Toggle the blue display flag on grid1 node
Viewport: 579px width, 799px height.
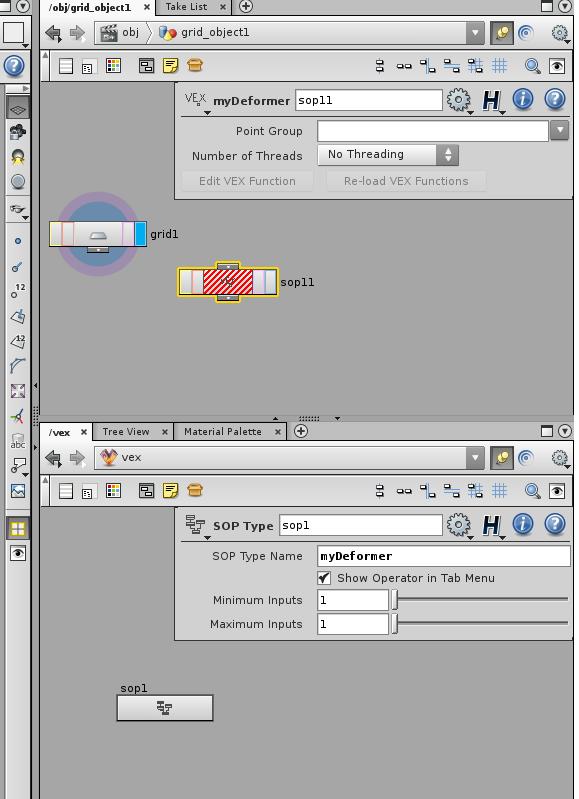(x=141, y=234)
